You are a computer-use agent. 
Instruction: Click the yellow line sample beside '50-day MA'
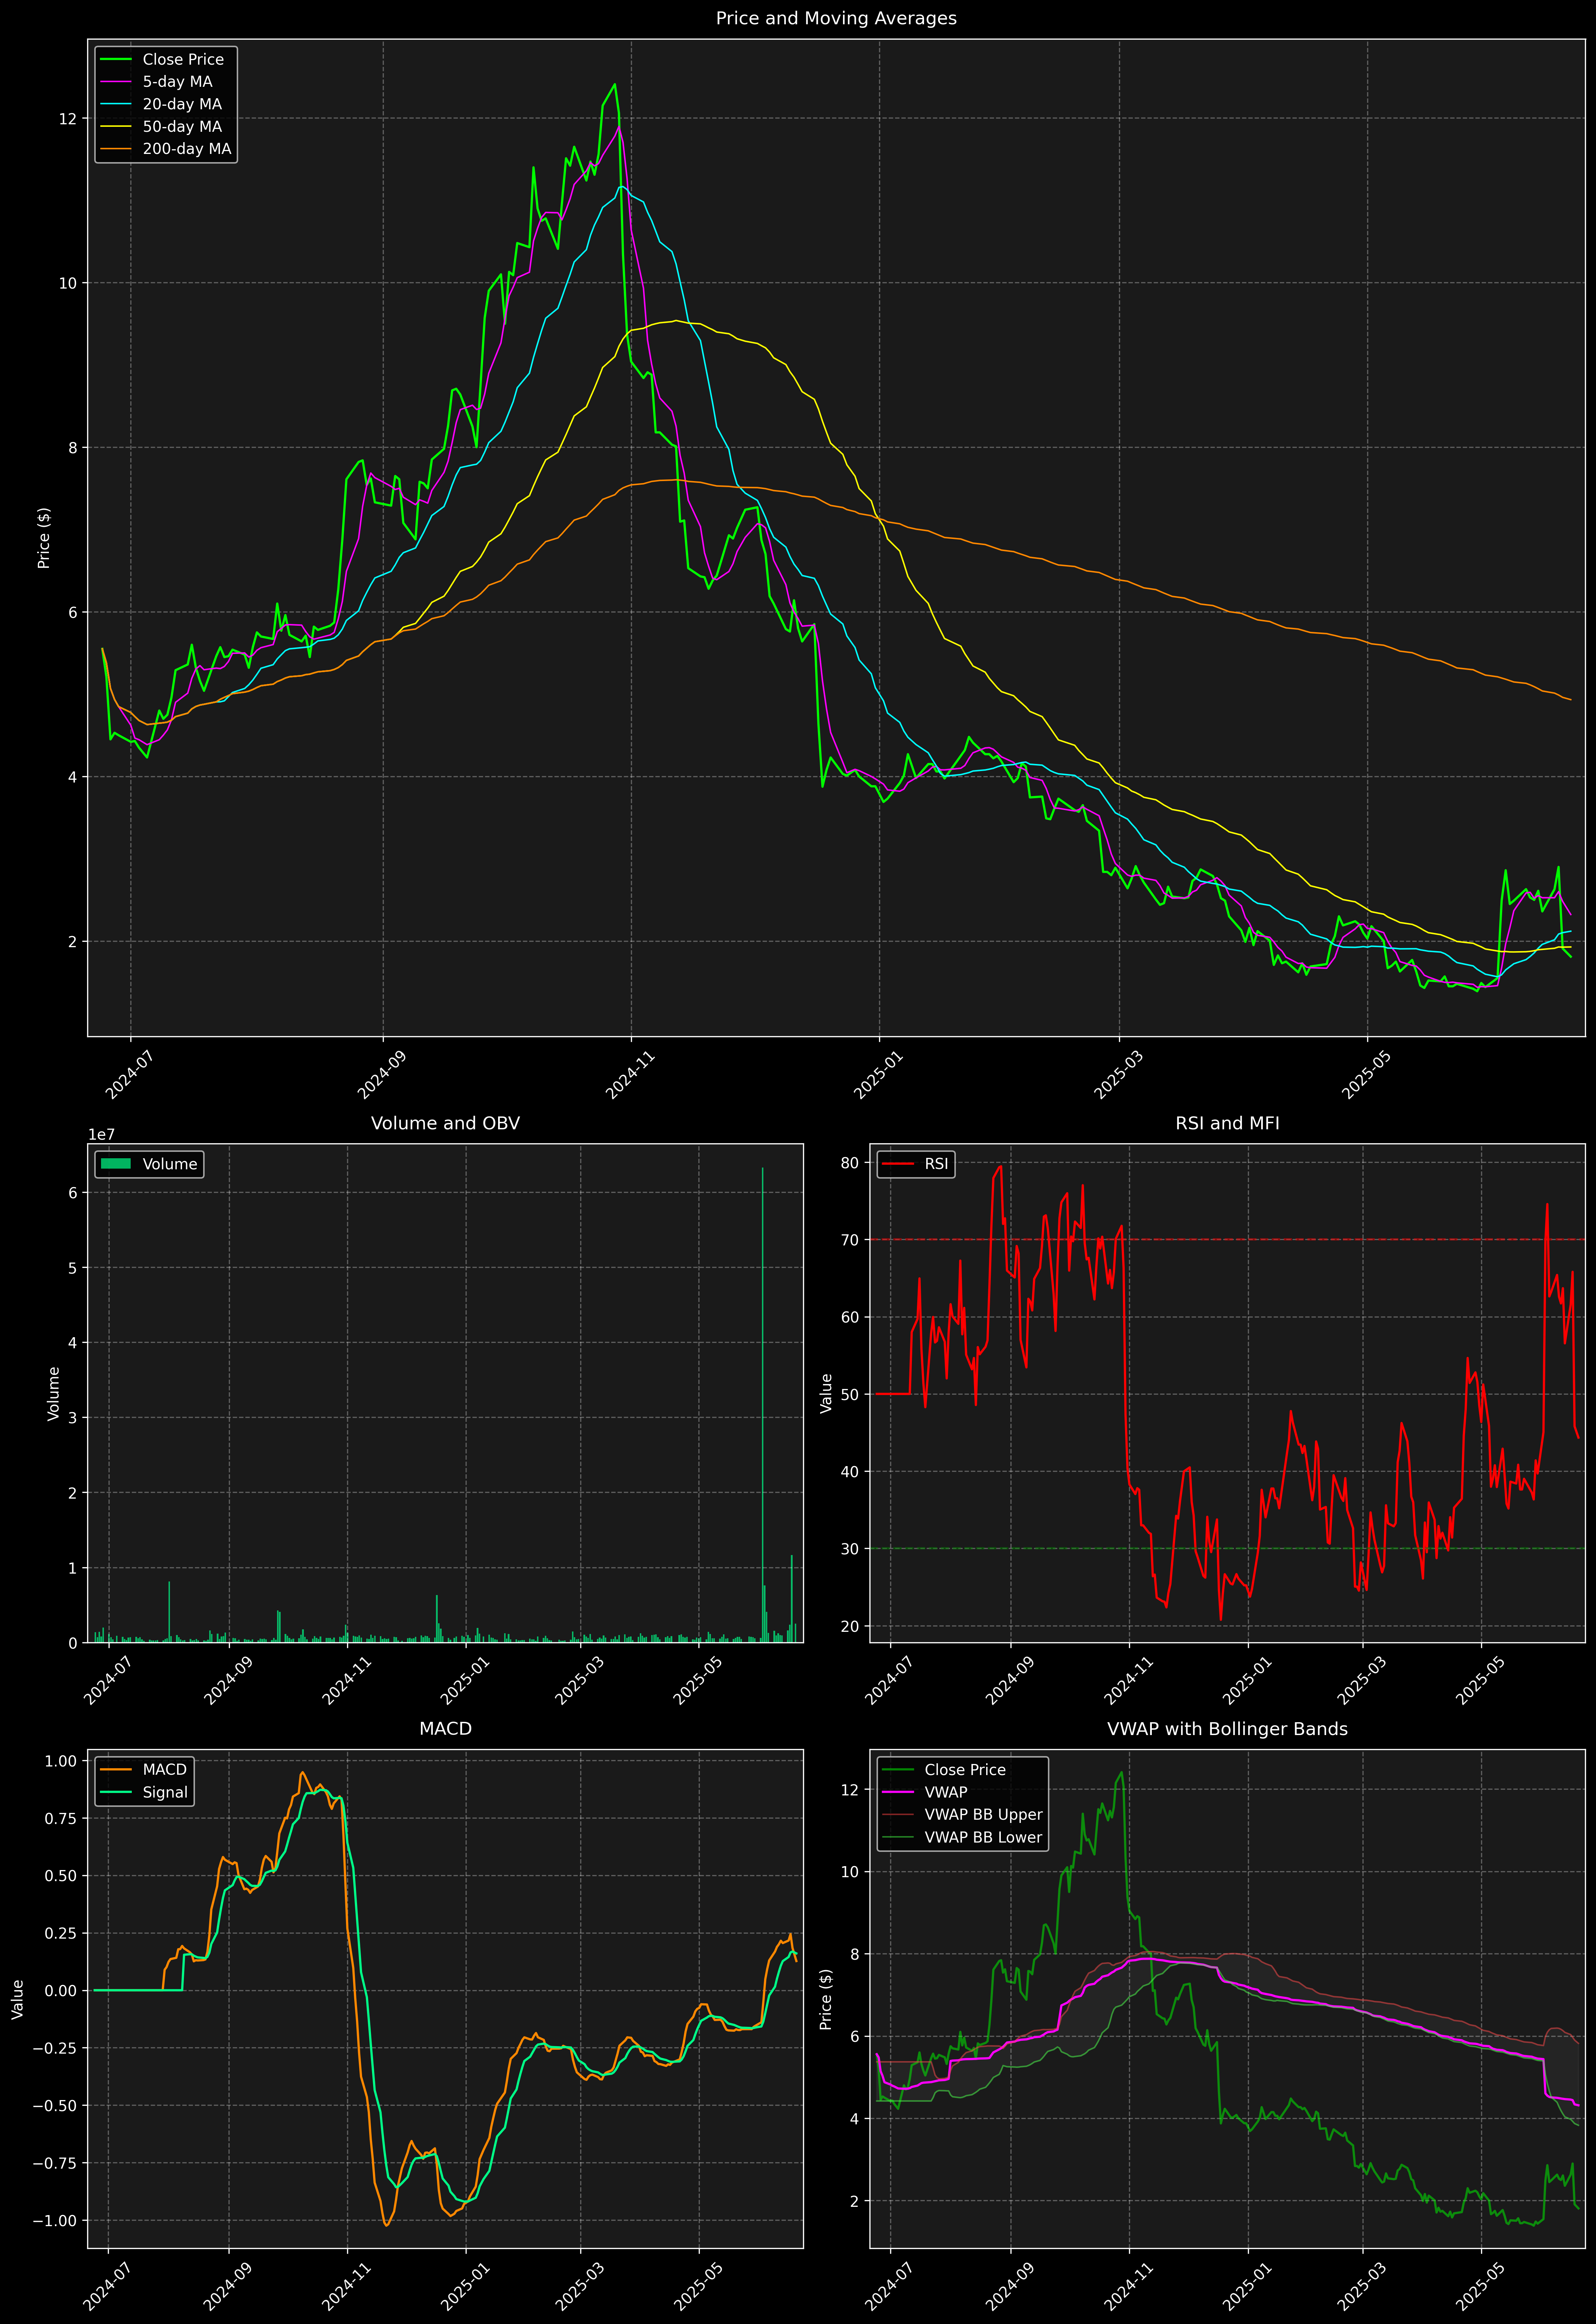point(116,127)
